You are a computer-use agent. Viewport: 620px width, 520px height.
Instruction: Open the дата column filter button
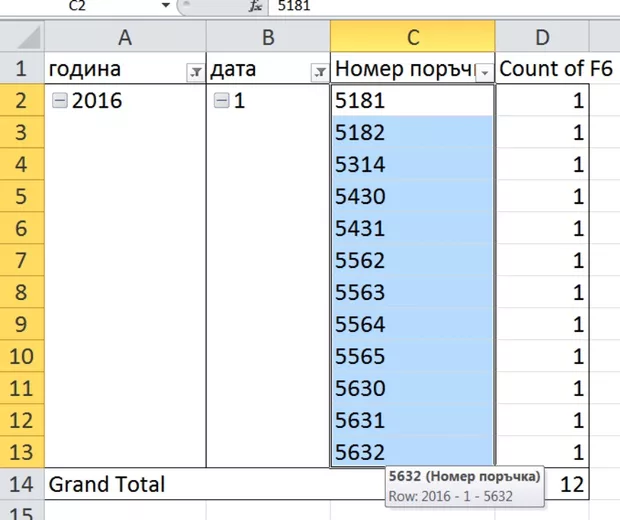[x=320, y=72]
